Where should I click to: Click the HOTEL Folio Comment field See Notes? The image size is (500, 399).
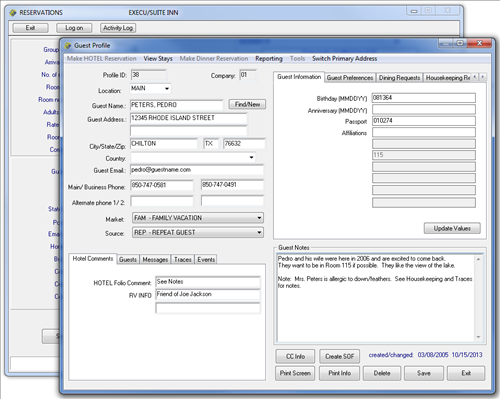208,282
